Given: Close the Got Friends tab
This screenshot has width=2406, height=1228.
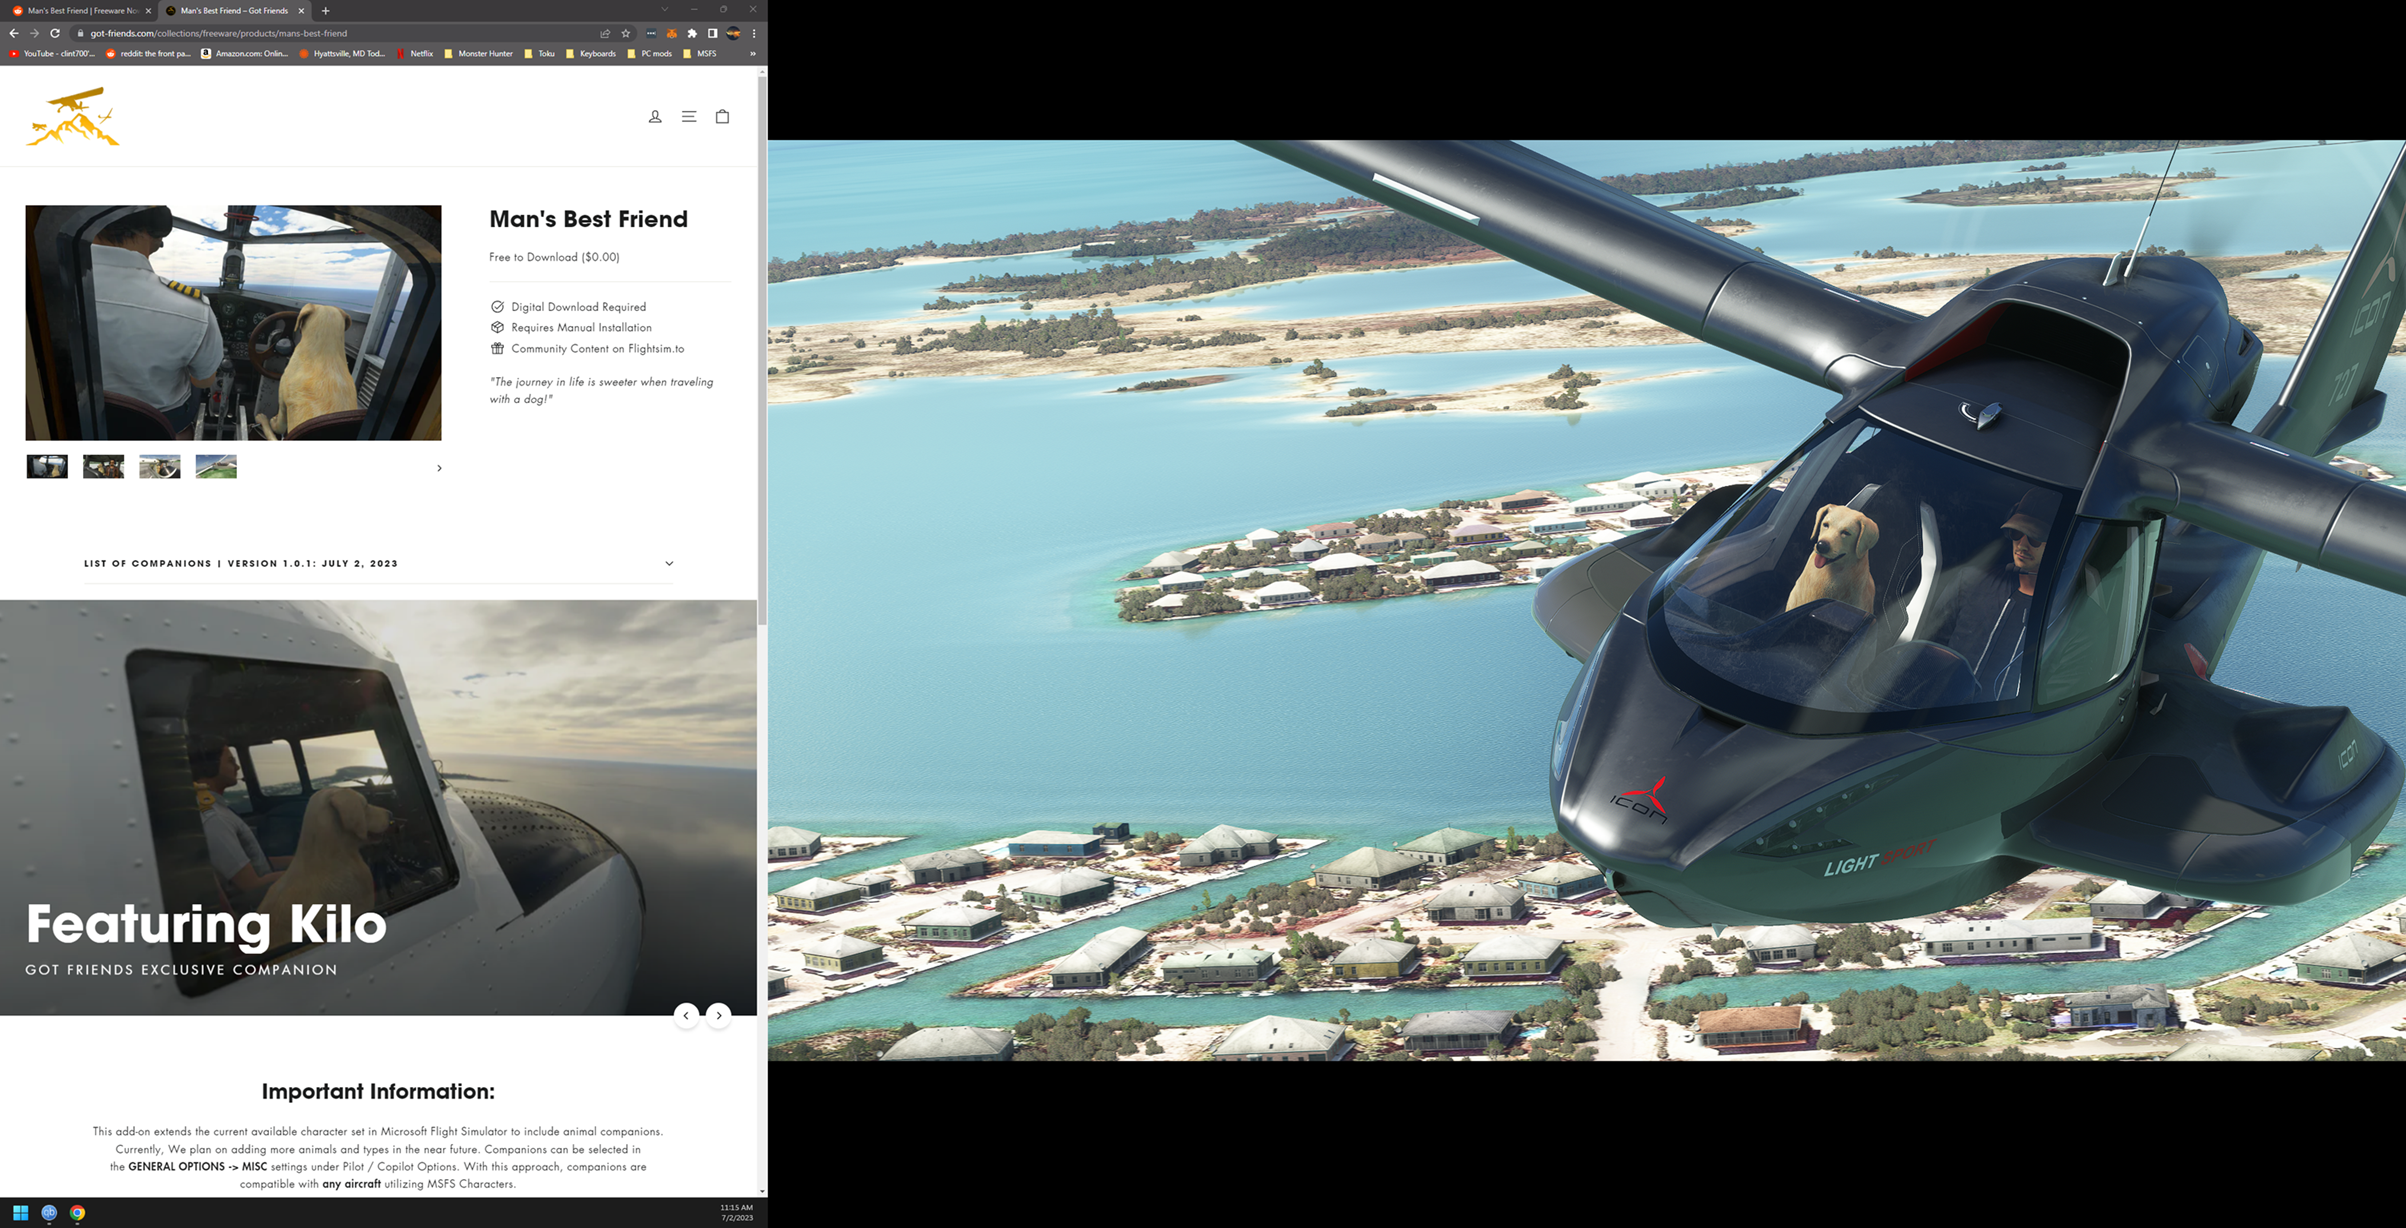Looking at the screenshot, I should [301, 11].
